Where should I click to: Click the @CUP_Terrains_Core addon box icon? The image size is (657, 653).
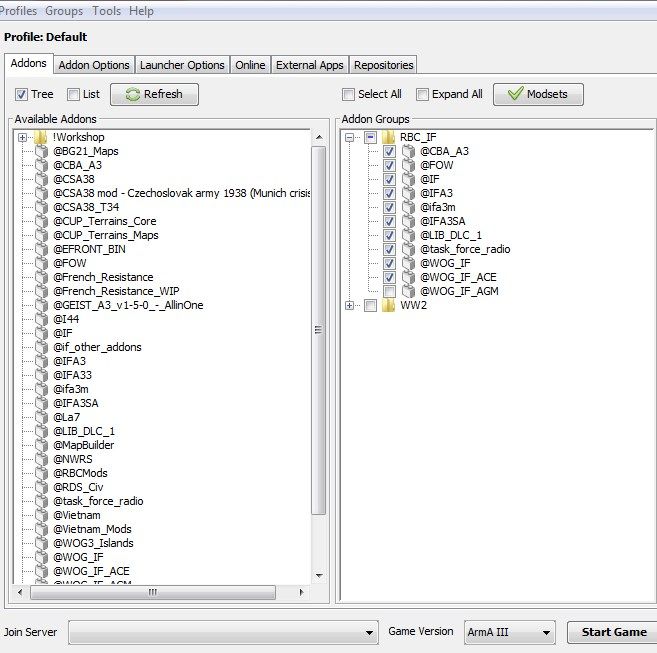click(x=41, y=221)
